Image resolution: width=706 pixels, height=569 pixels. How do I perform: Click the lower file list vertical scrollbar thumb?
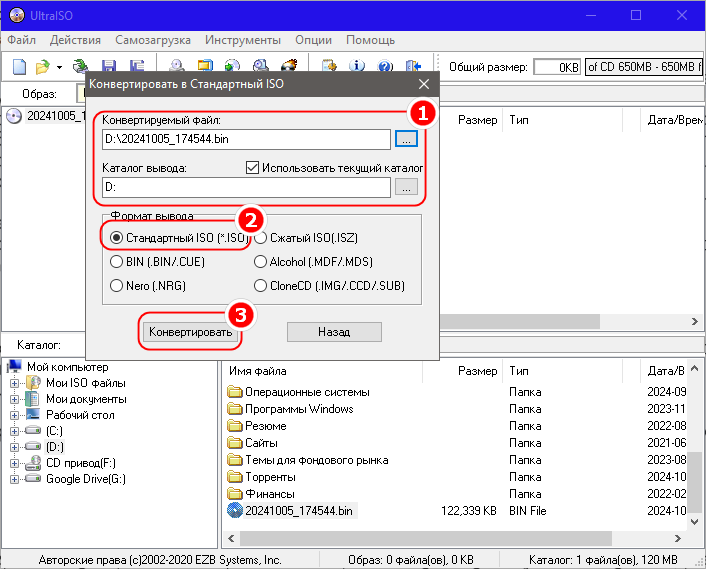(695, 482)
